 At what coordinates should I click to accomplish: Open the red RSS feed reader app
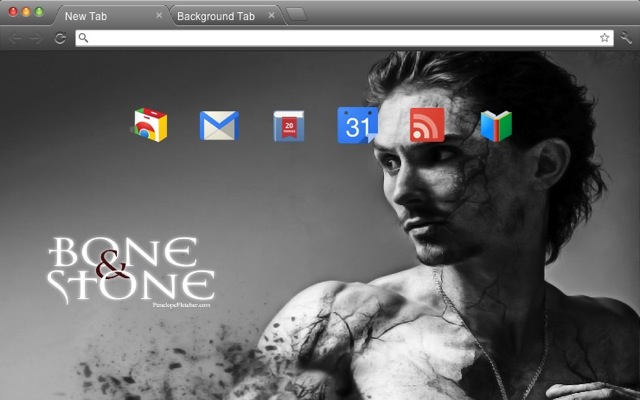(x=427, y=125)
